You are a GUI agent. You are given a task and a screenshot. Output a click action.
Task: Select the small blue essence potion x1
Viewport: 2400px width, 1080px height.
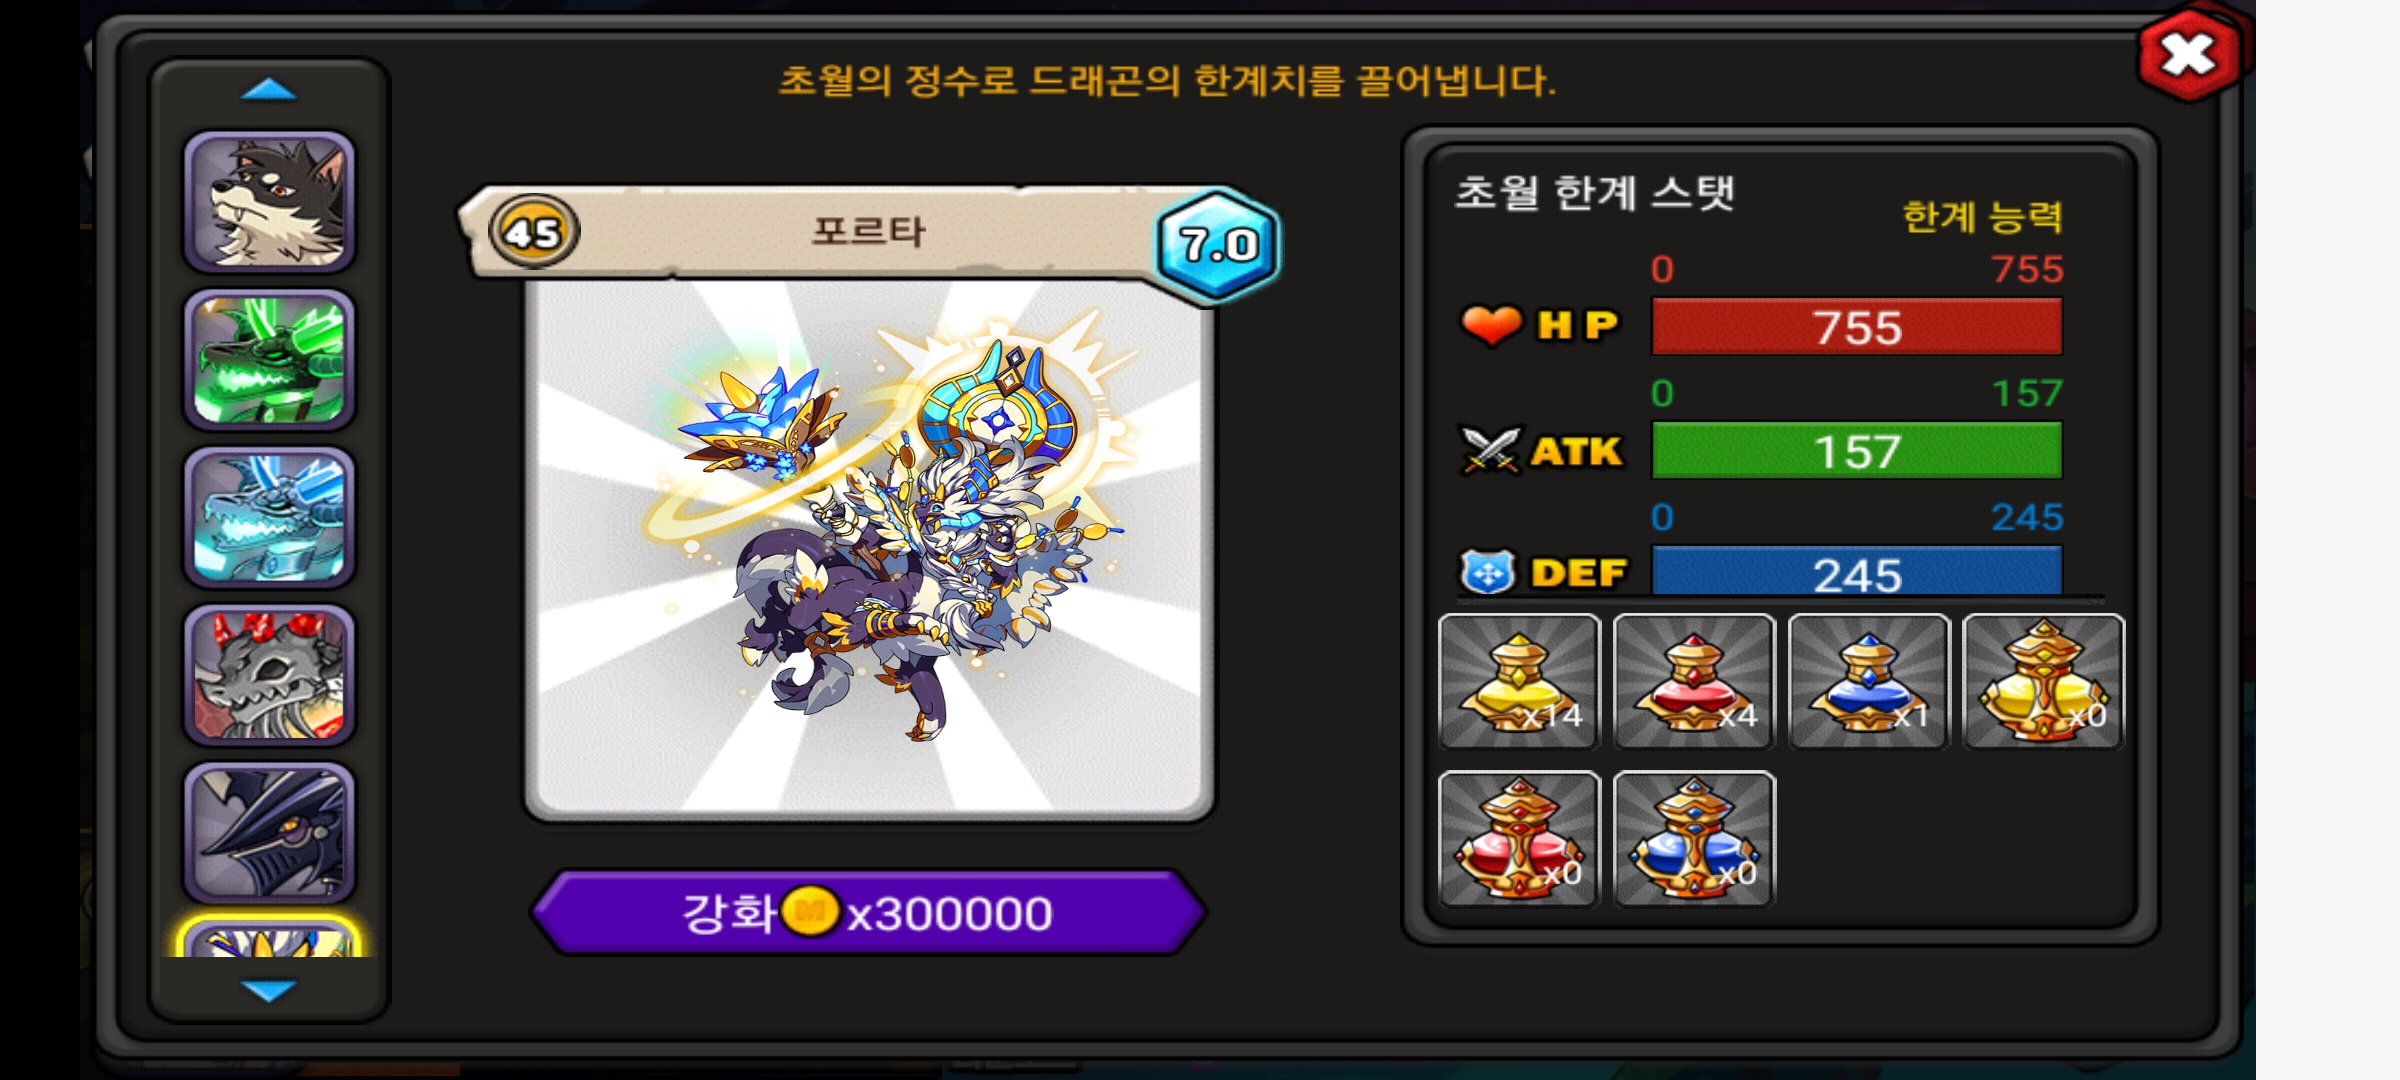tap(1869, 681)
